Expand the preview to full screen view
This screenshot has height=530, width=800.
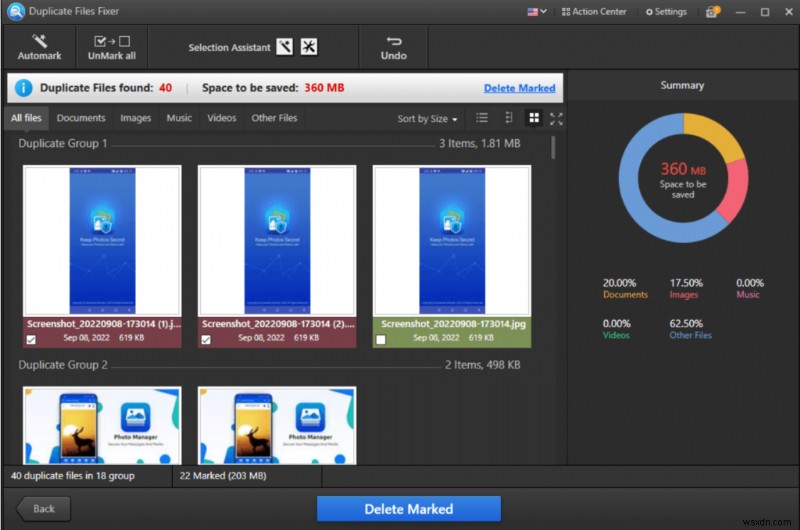[557, 118]
